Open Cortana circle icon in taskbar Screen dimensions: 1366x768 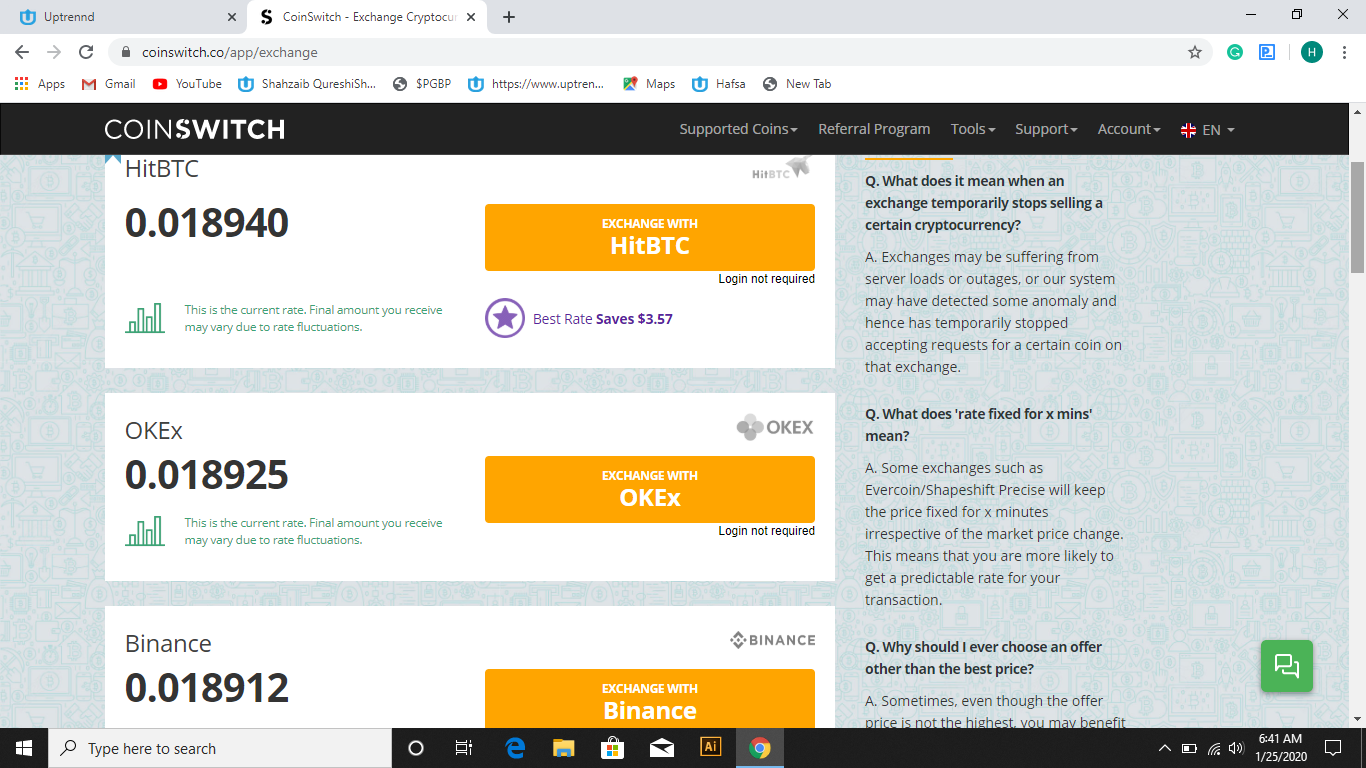(x=416, y=748)
